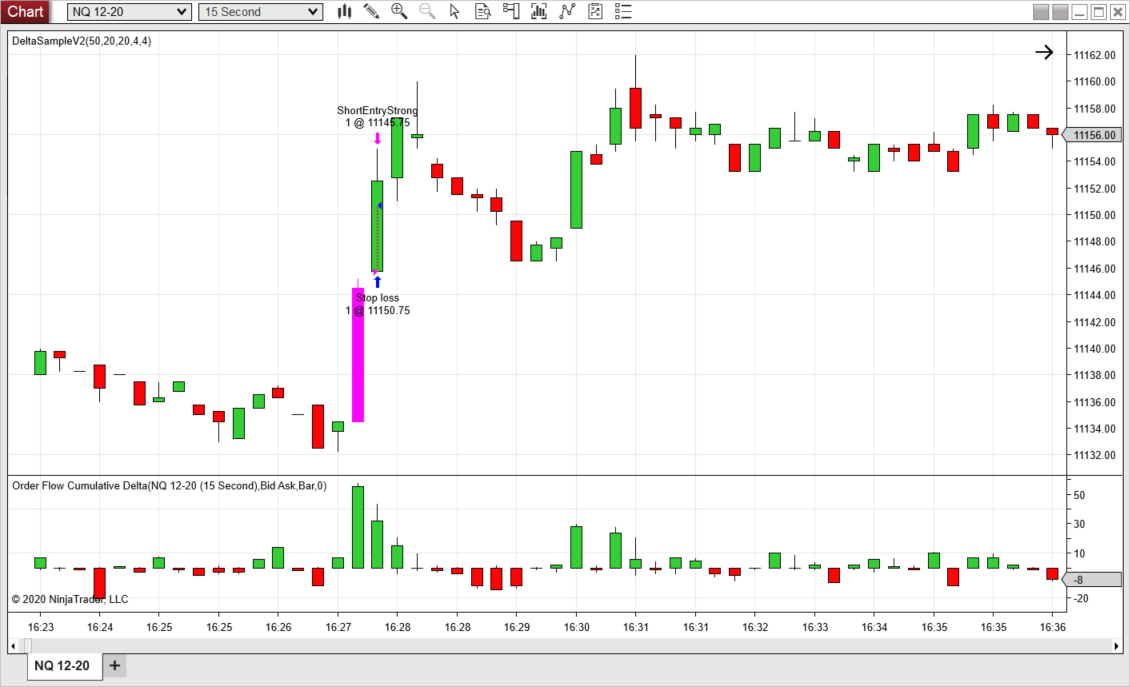
Task: Click the ShortEntryStrong execution label
Action: (x=377, y=116)
